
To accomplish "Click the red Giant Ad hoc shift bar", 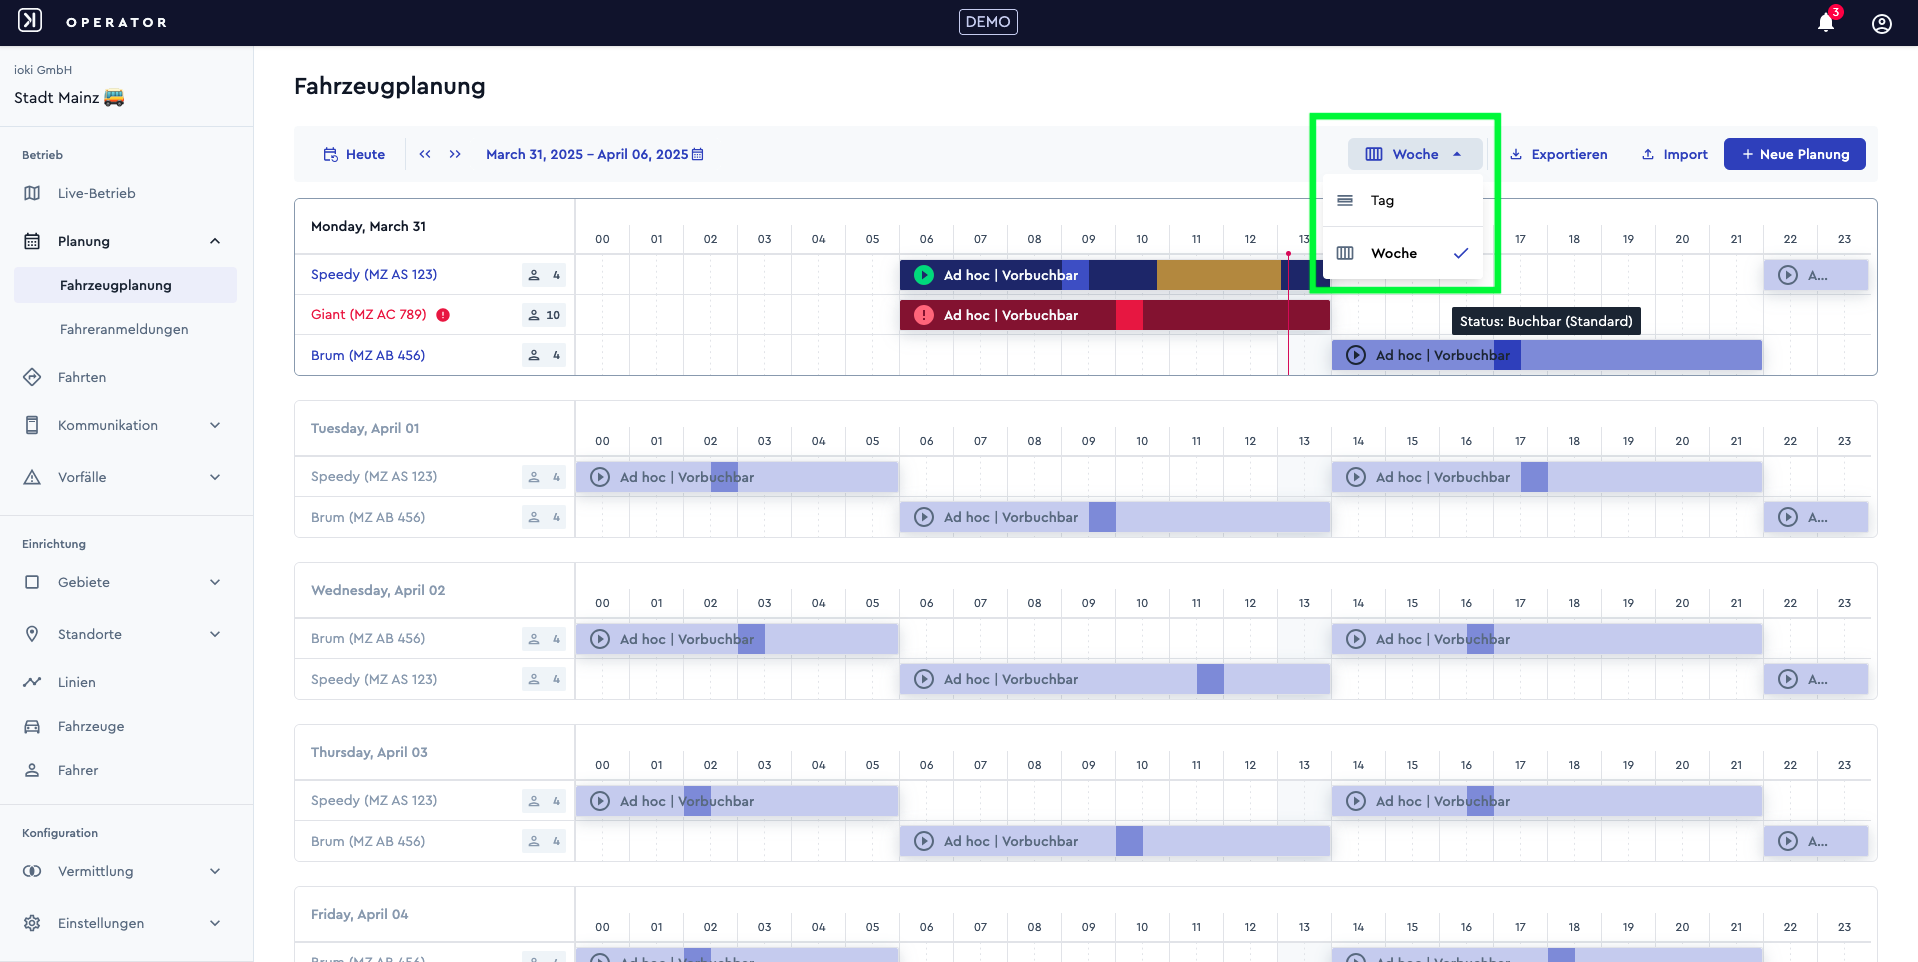I will [x=1114, y=315].
